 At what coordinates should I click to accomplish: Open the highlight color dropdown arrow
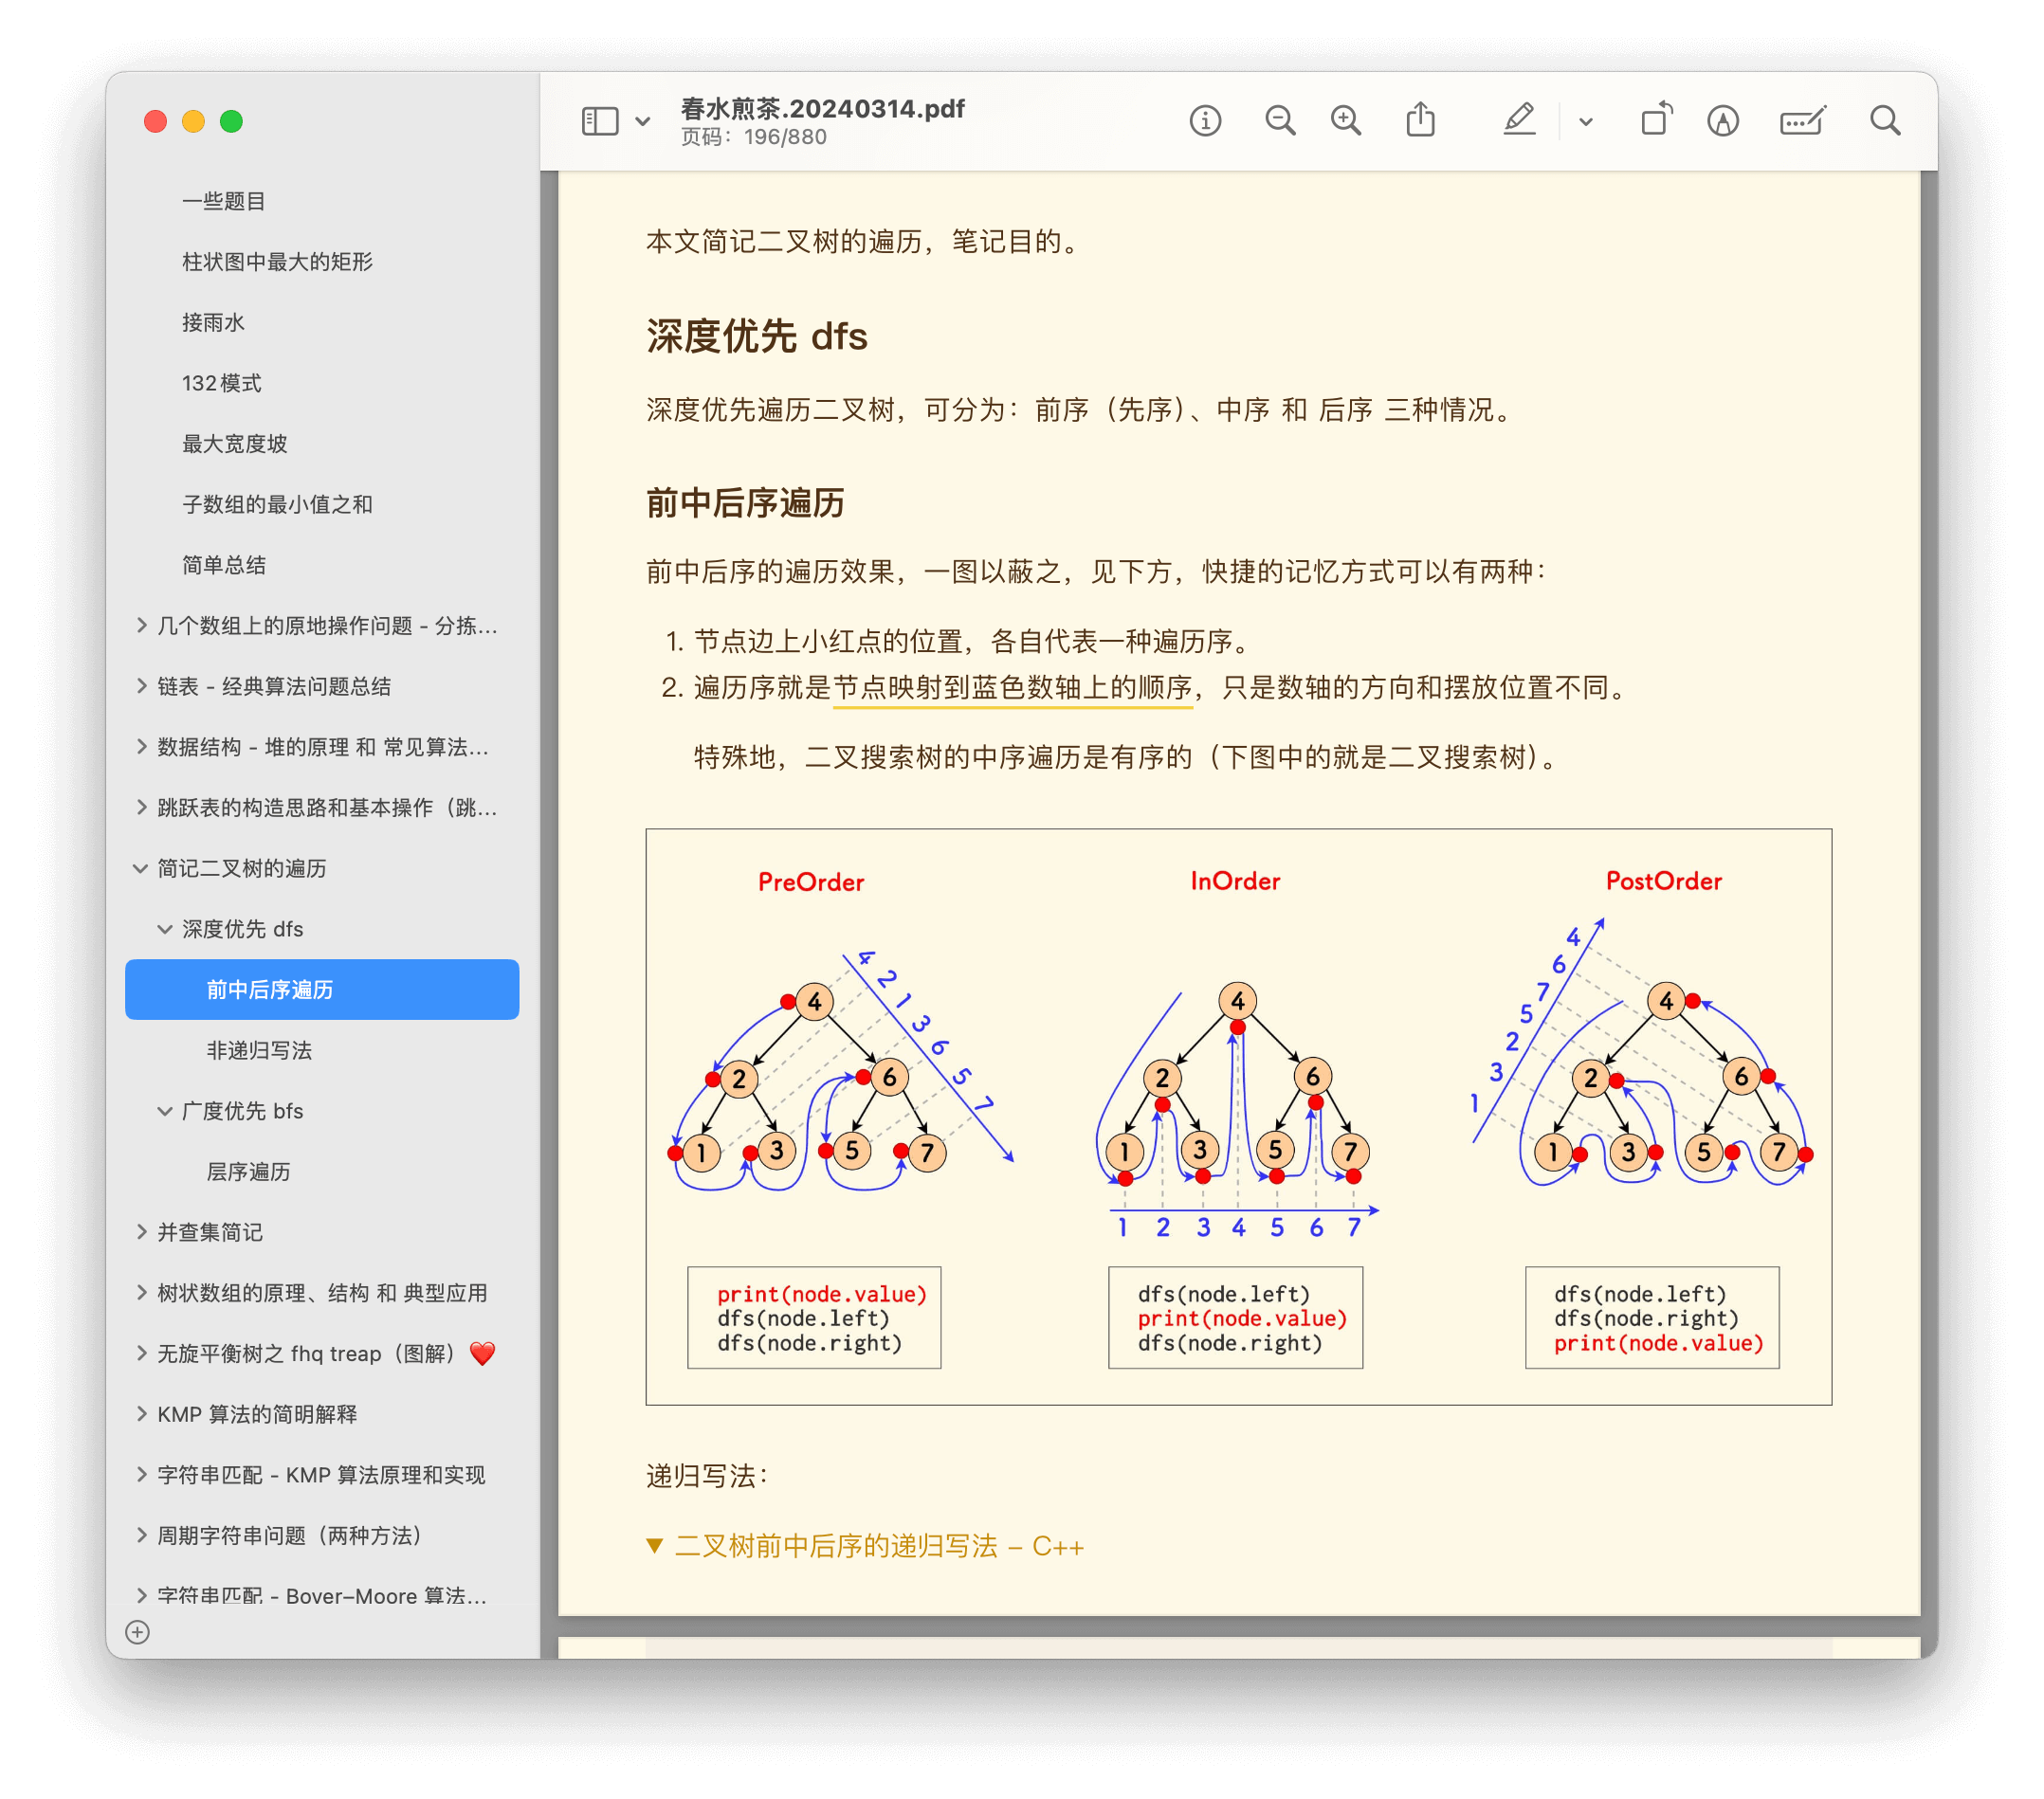click(x=1585, y=122)
